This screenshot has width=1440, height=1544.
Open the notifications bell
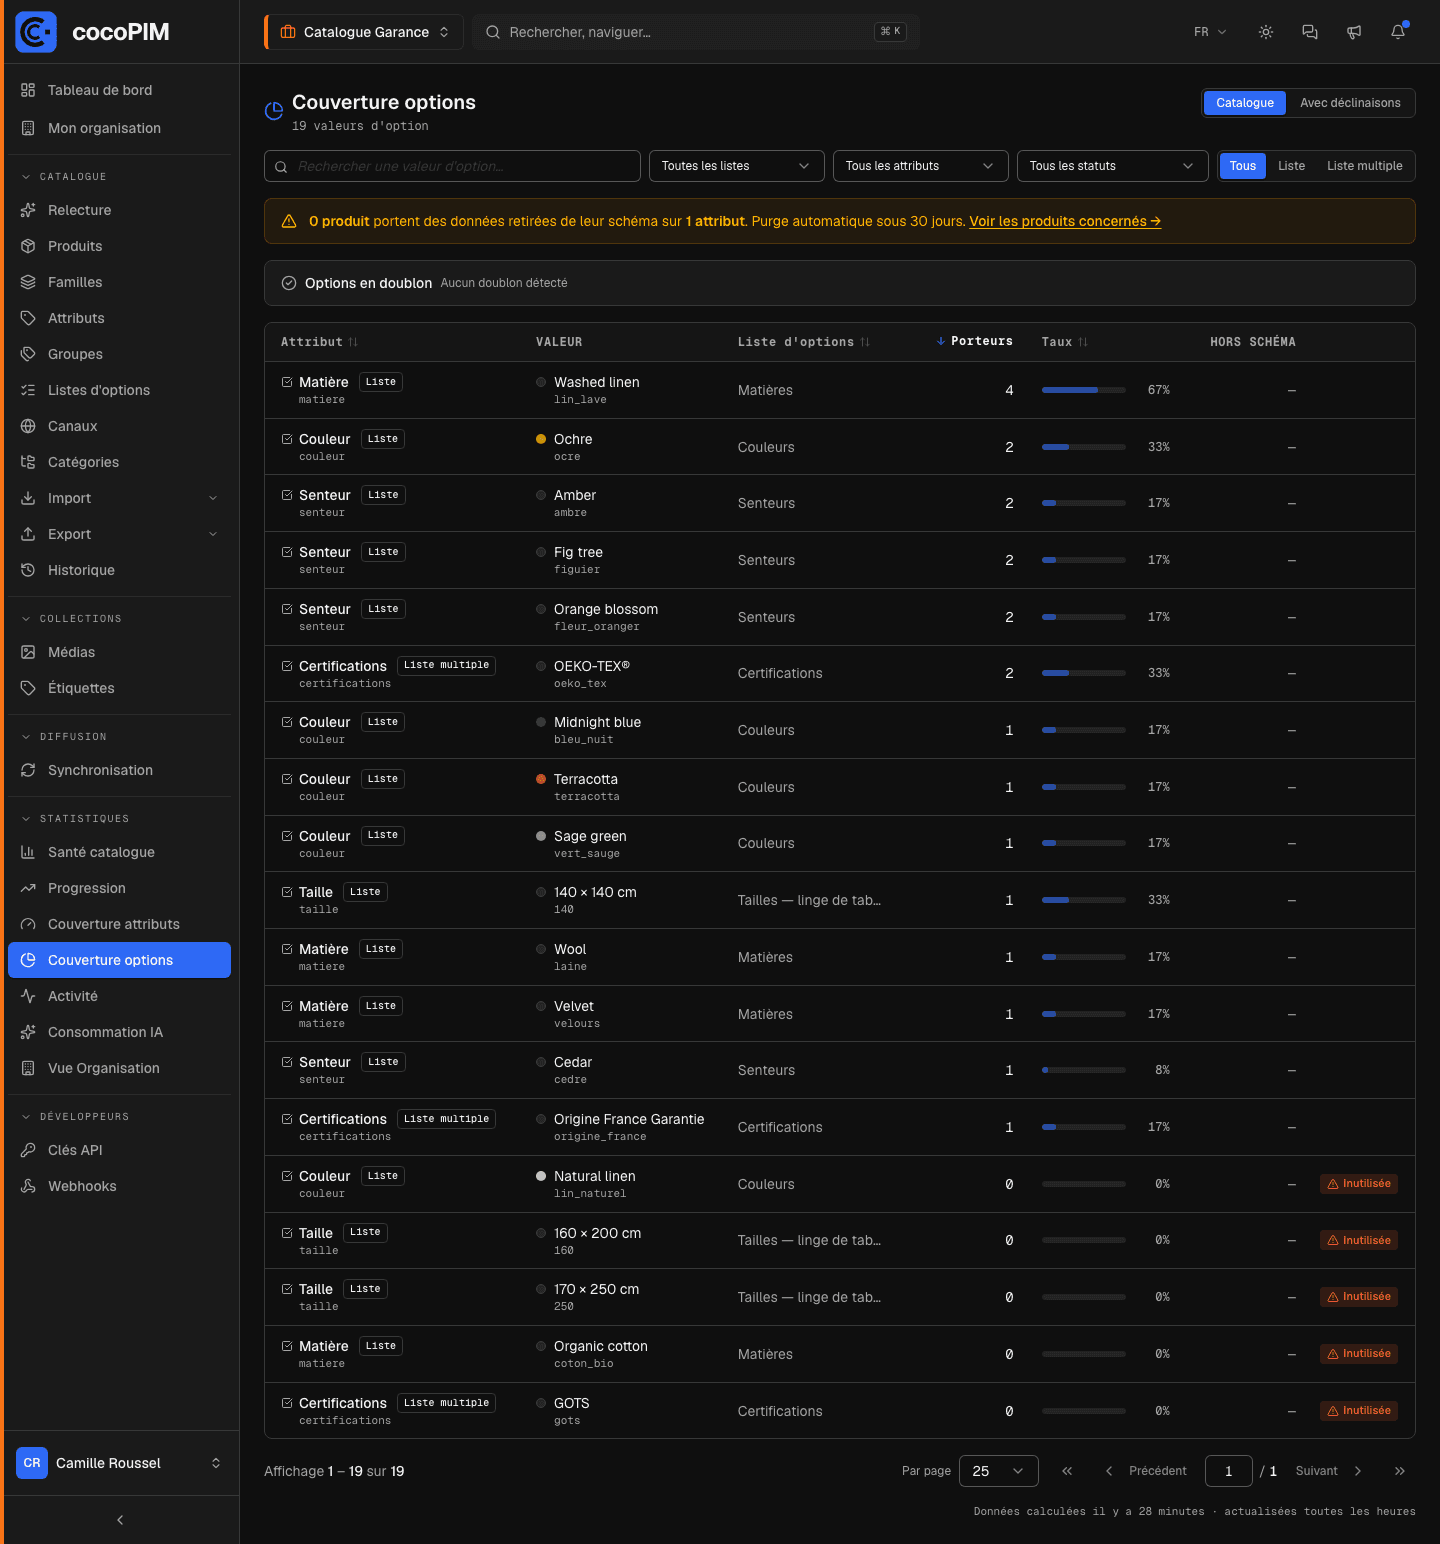point(1398,32)
